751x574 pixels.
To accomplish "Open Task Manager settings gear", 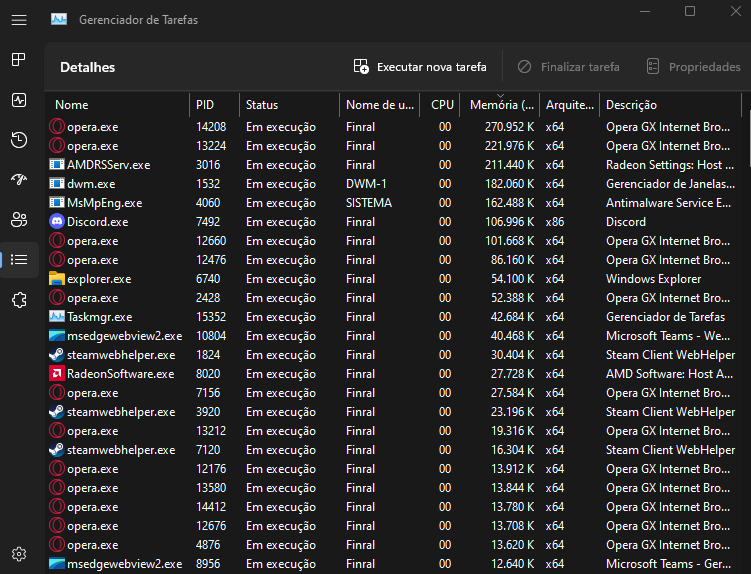I will pos(19,554).
